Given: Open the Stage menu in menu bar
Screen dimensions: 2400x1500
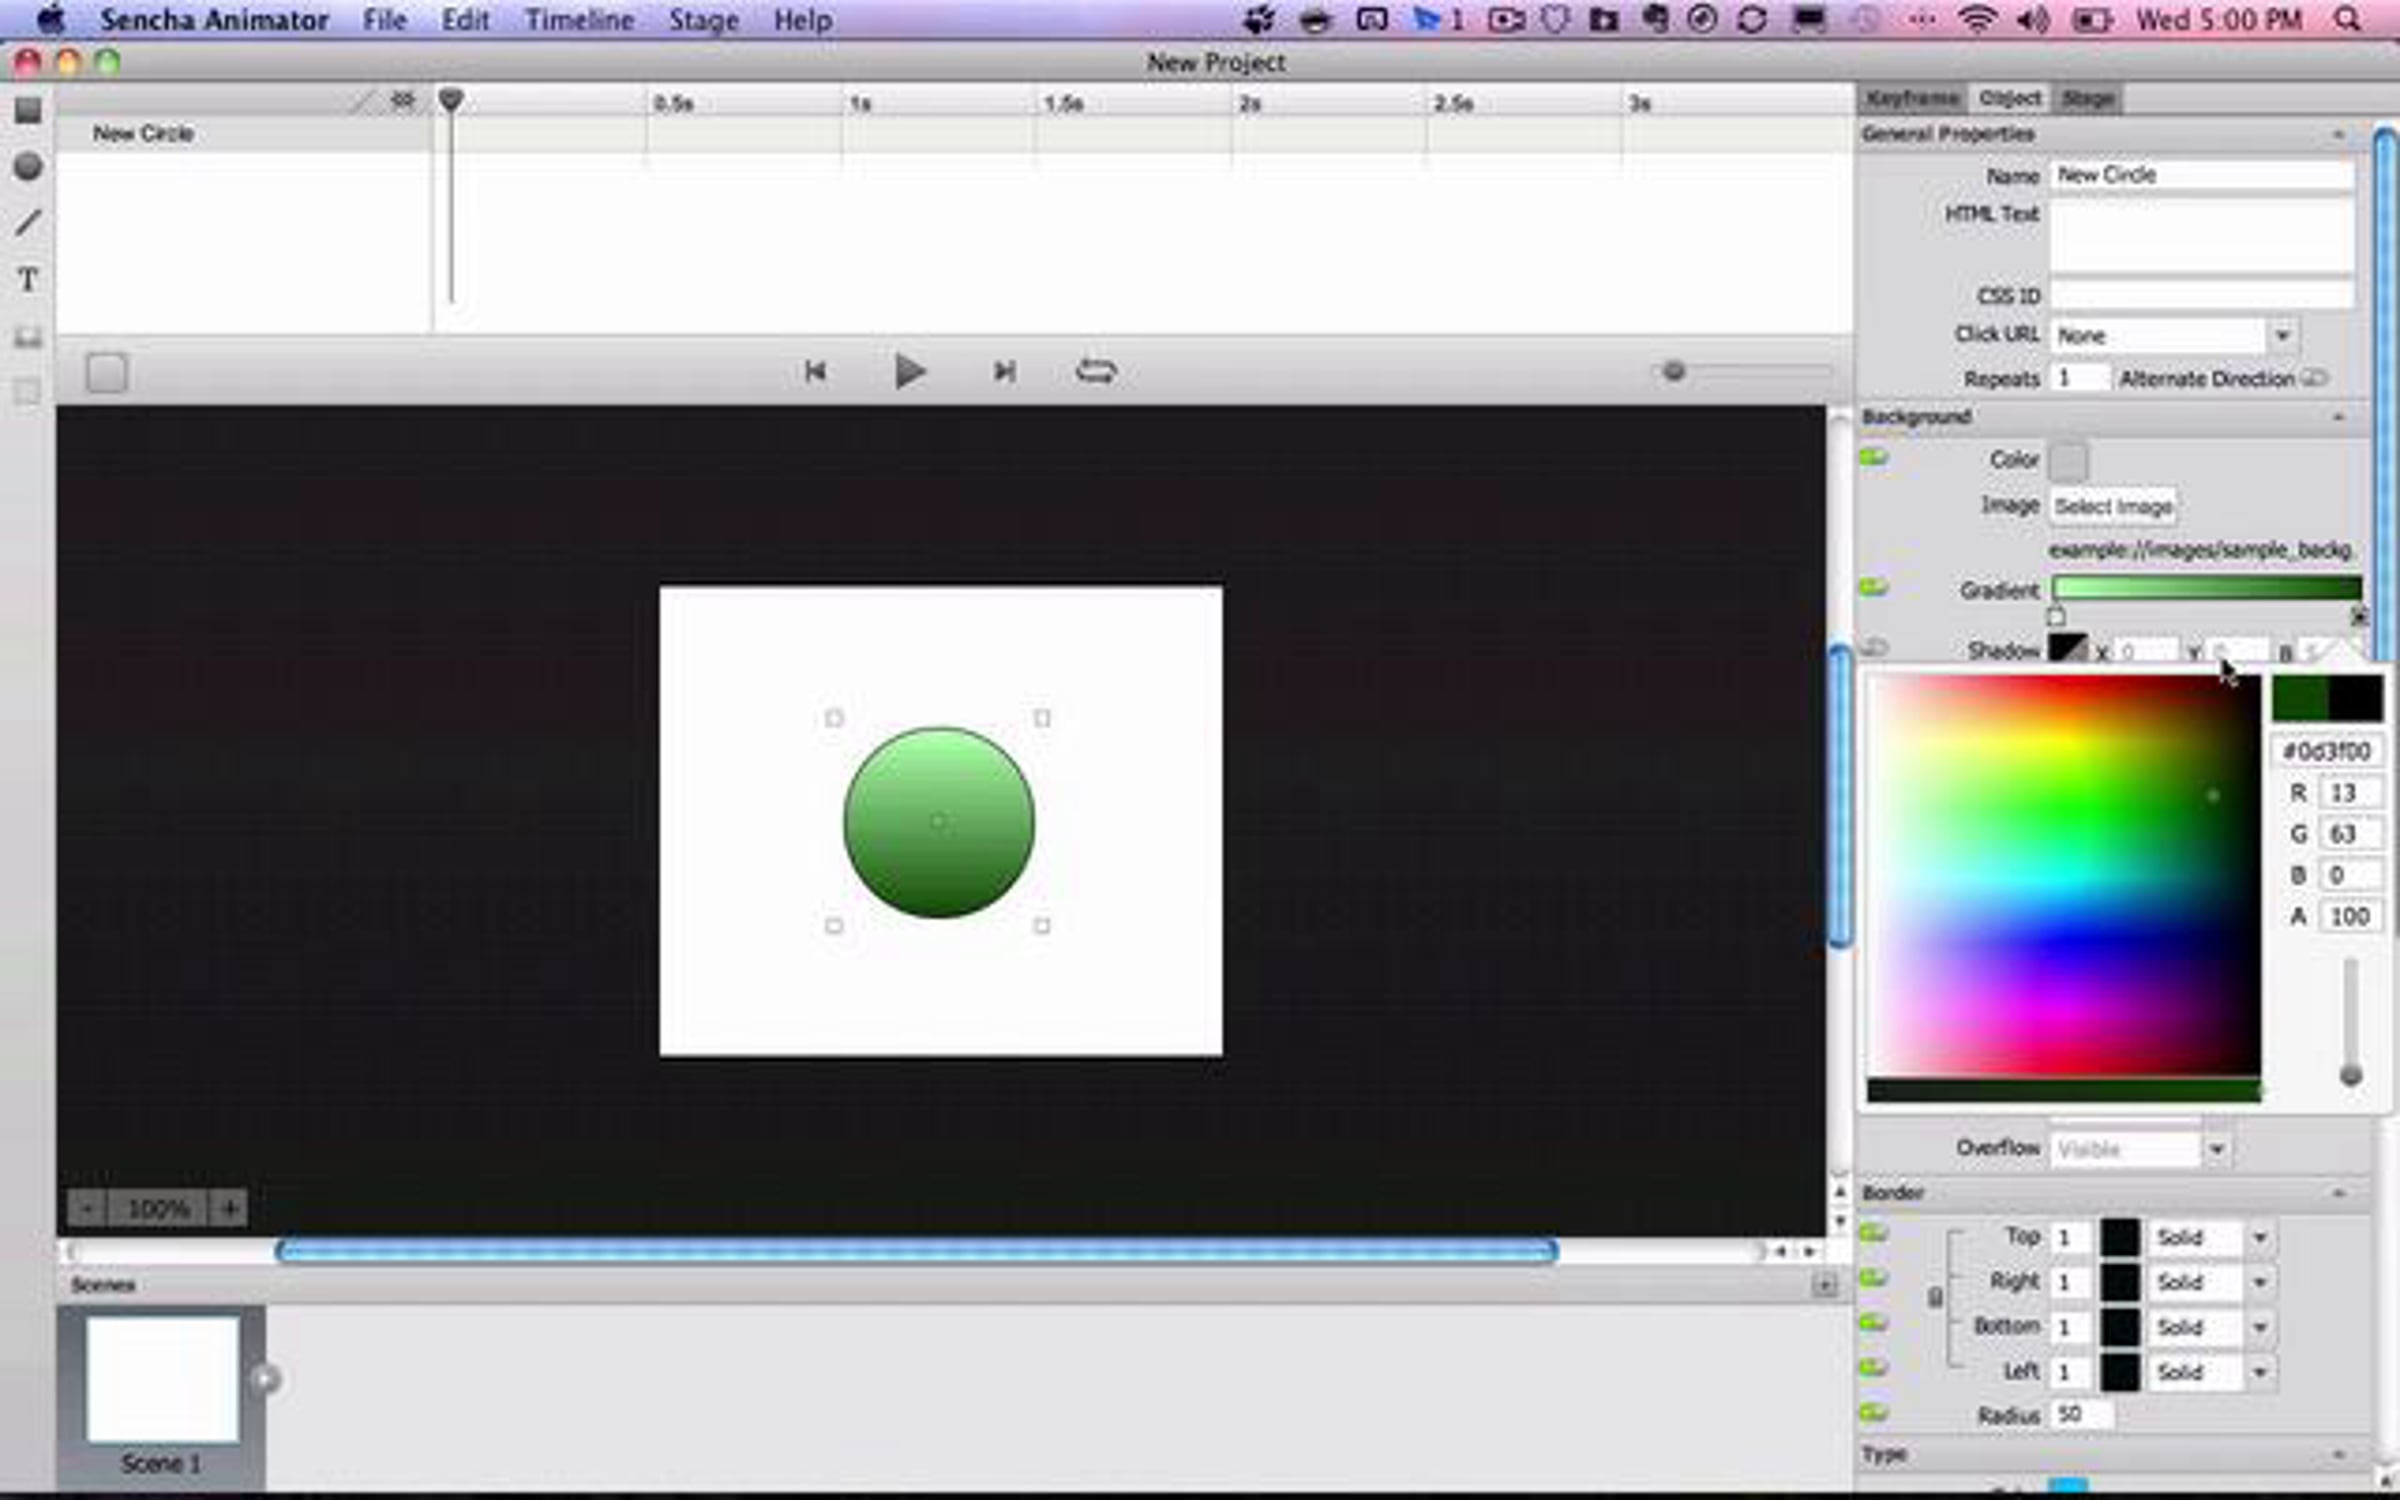Looking at the screenshot, I should [704, 20].
